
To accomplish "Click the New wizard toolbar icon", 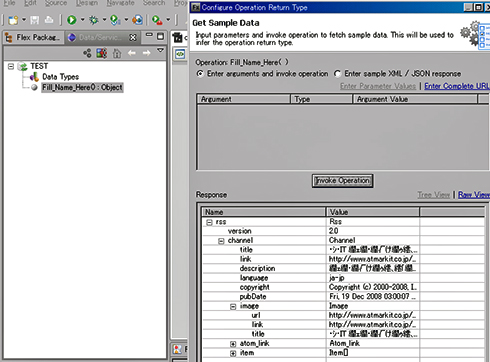I will (x=13, y=20).
